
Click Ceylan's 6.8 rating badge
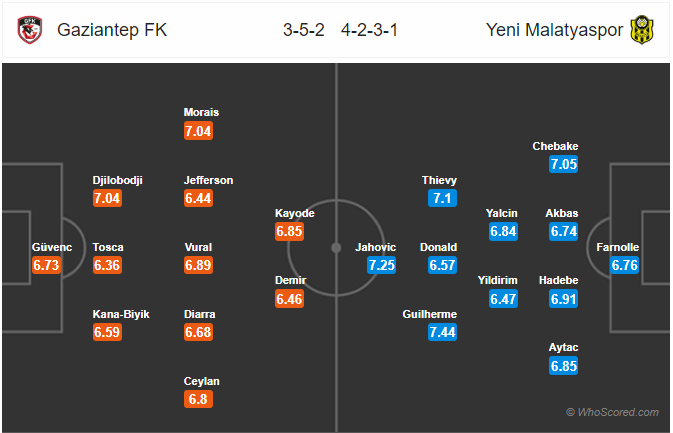198,399
